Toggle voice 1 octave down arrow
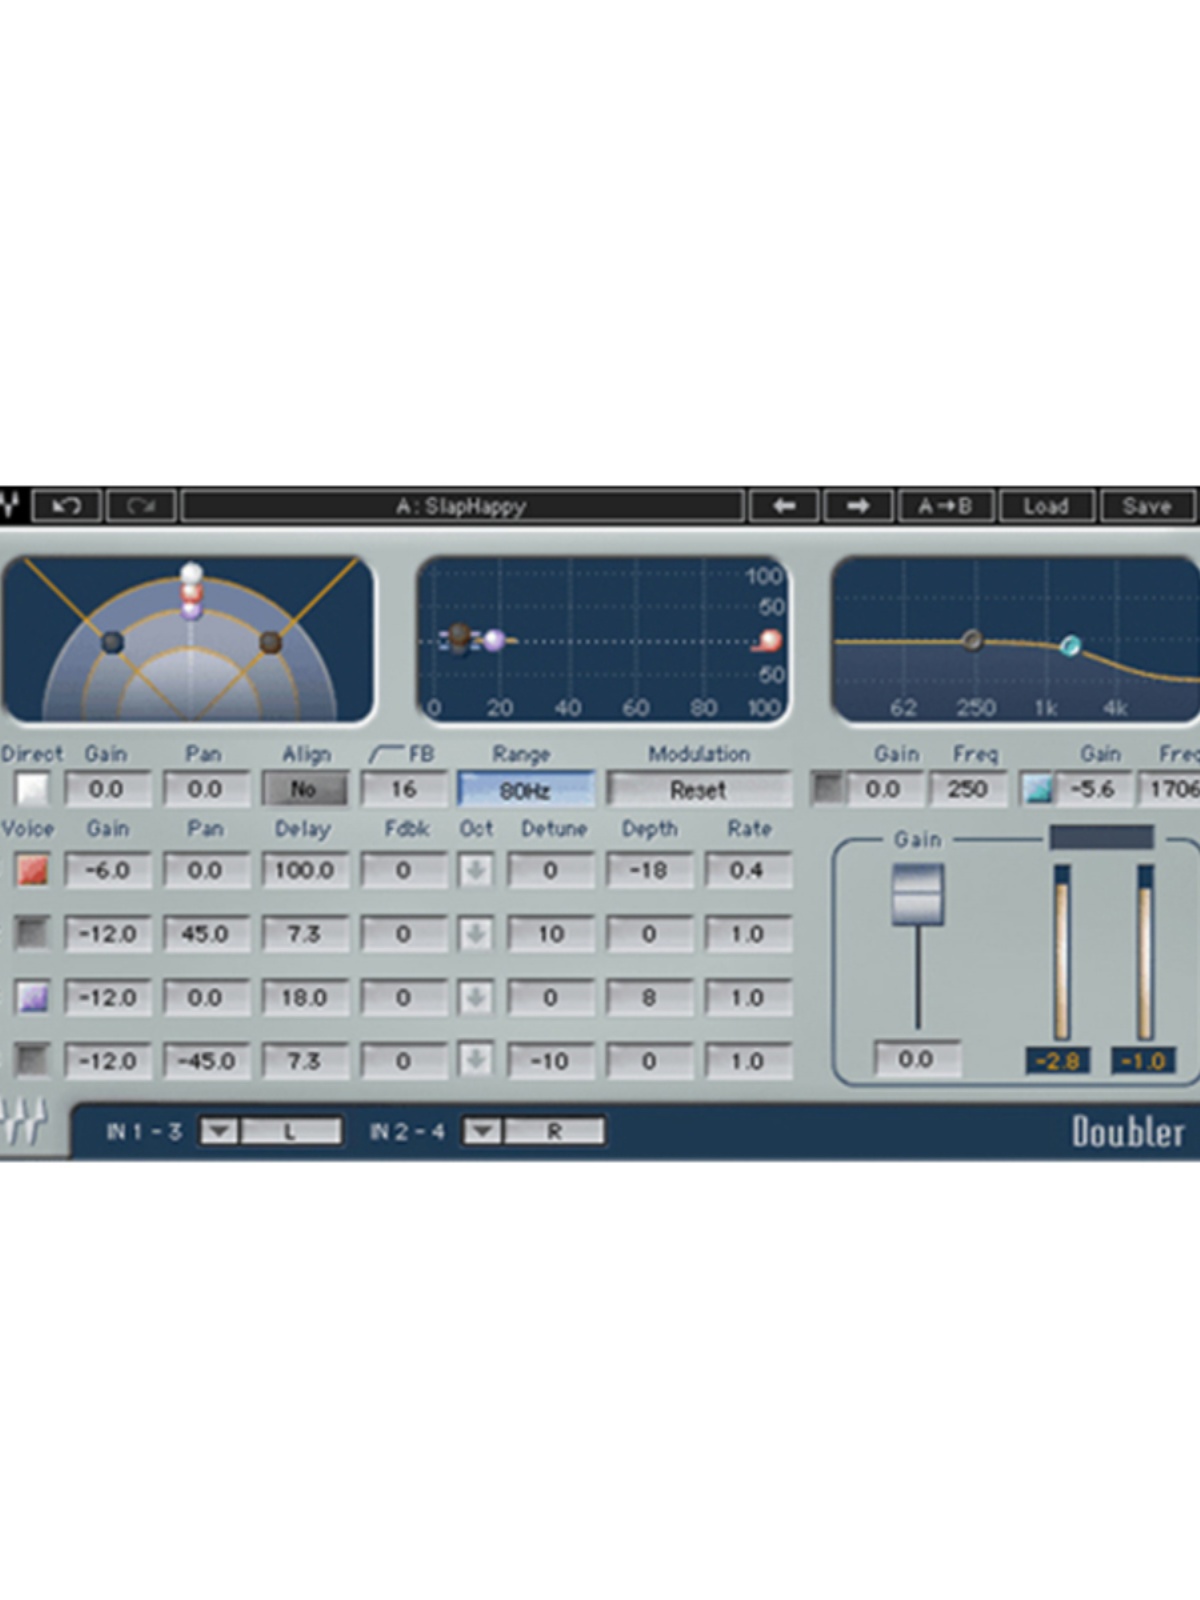The width and height of the screenshot is (1200, 1600). pyautogui.click(x=476, y=871)
